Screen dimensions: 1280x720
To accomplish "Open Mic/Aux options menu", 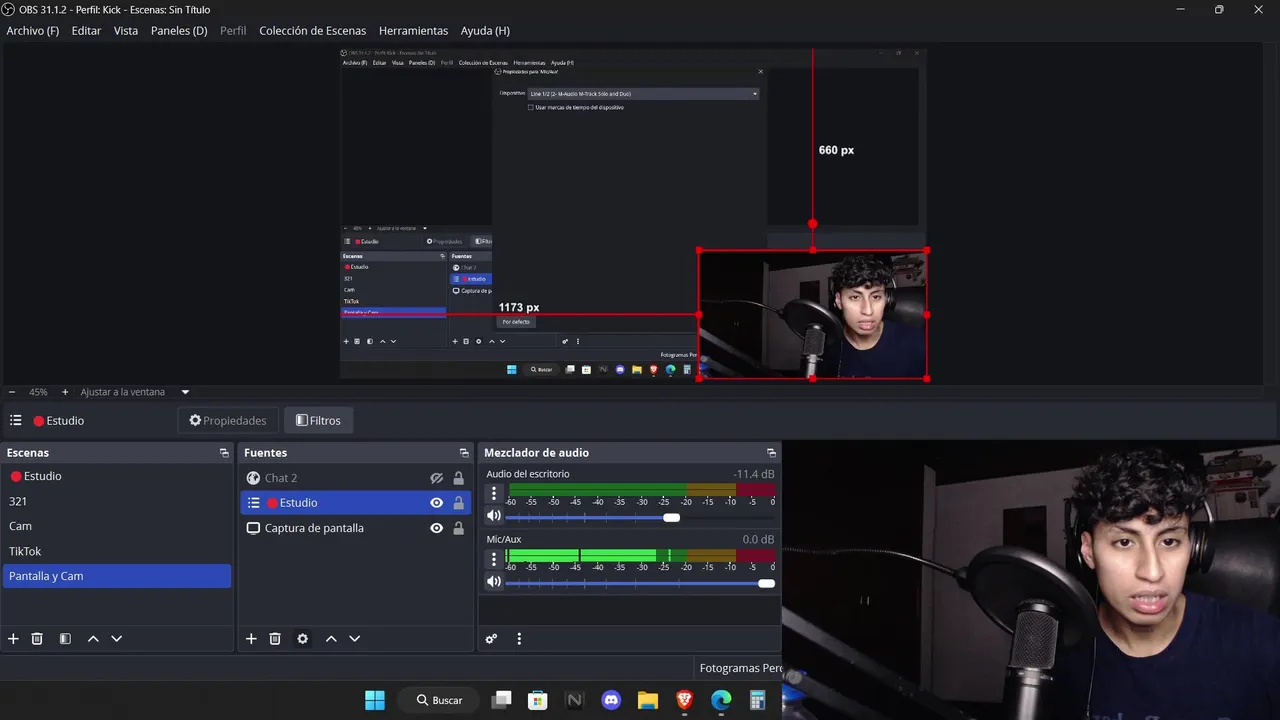I will tap(493, 560).
